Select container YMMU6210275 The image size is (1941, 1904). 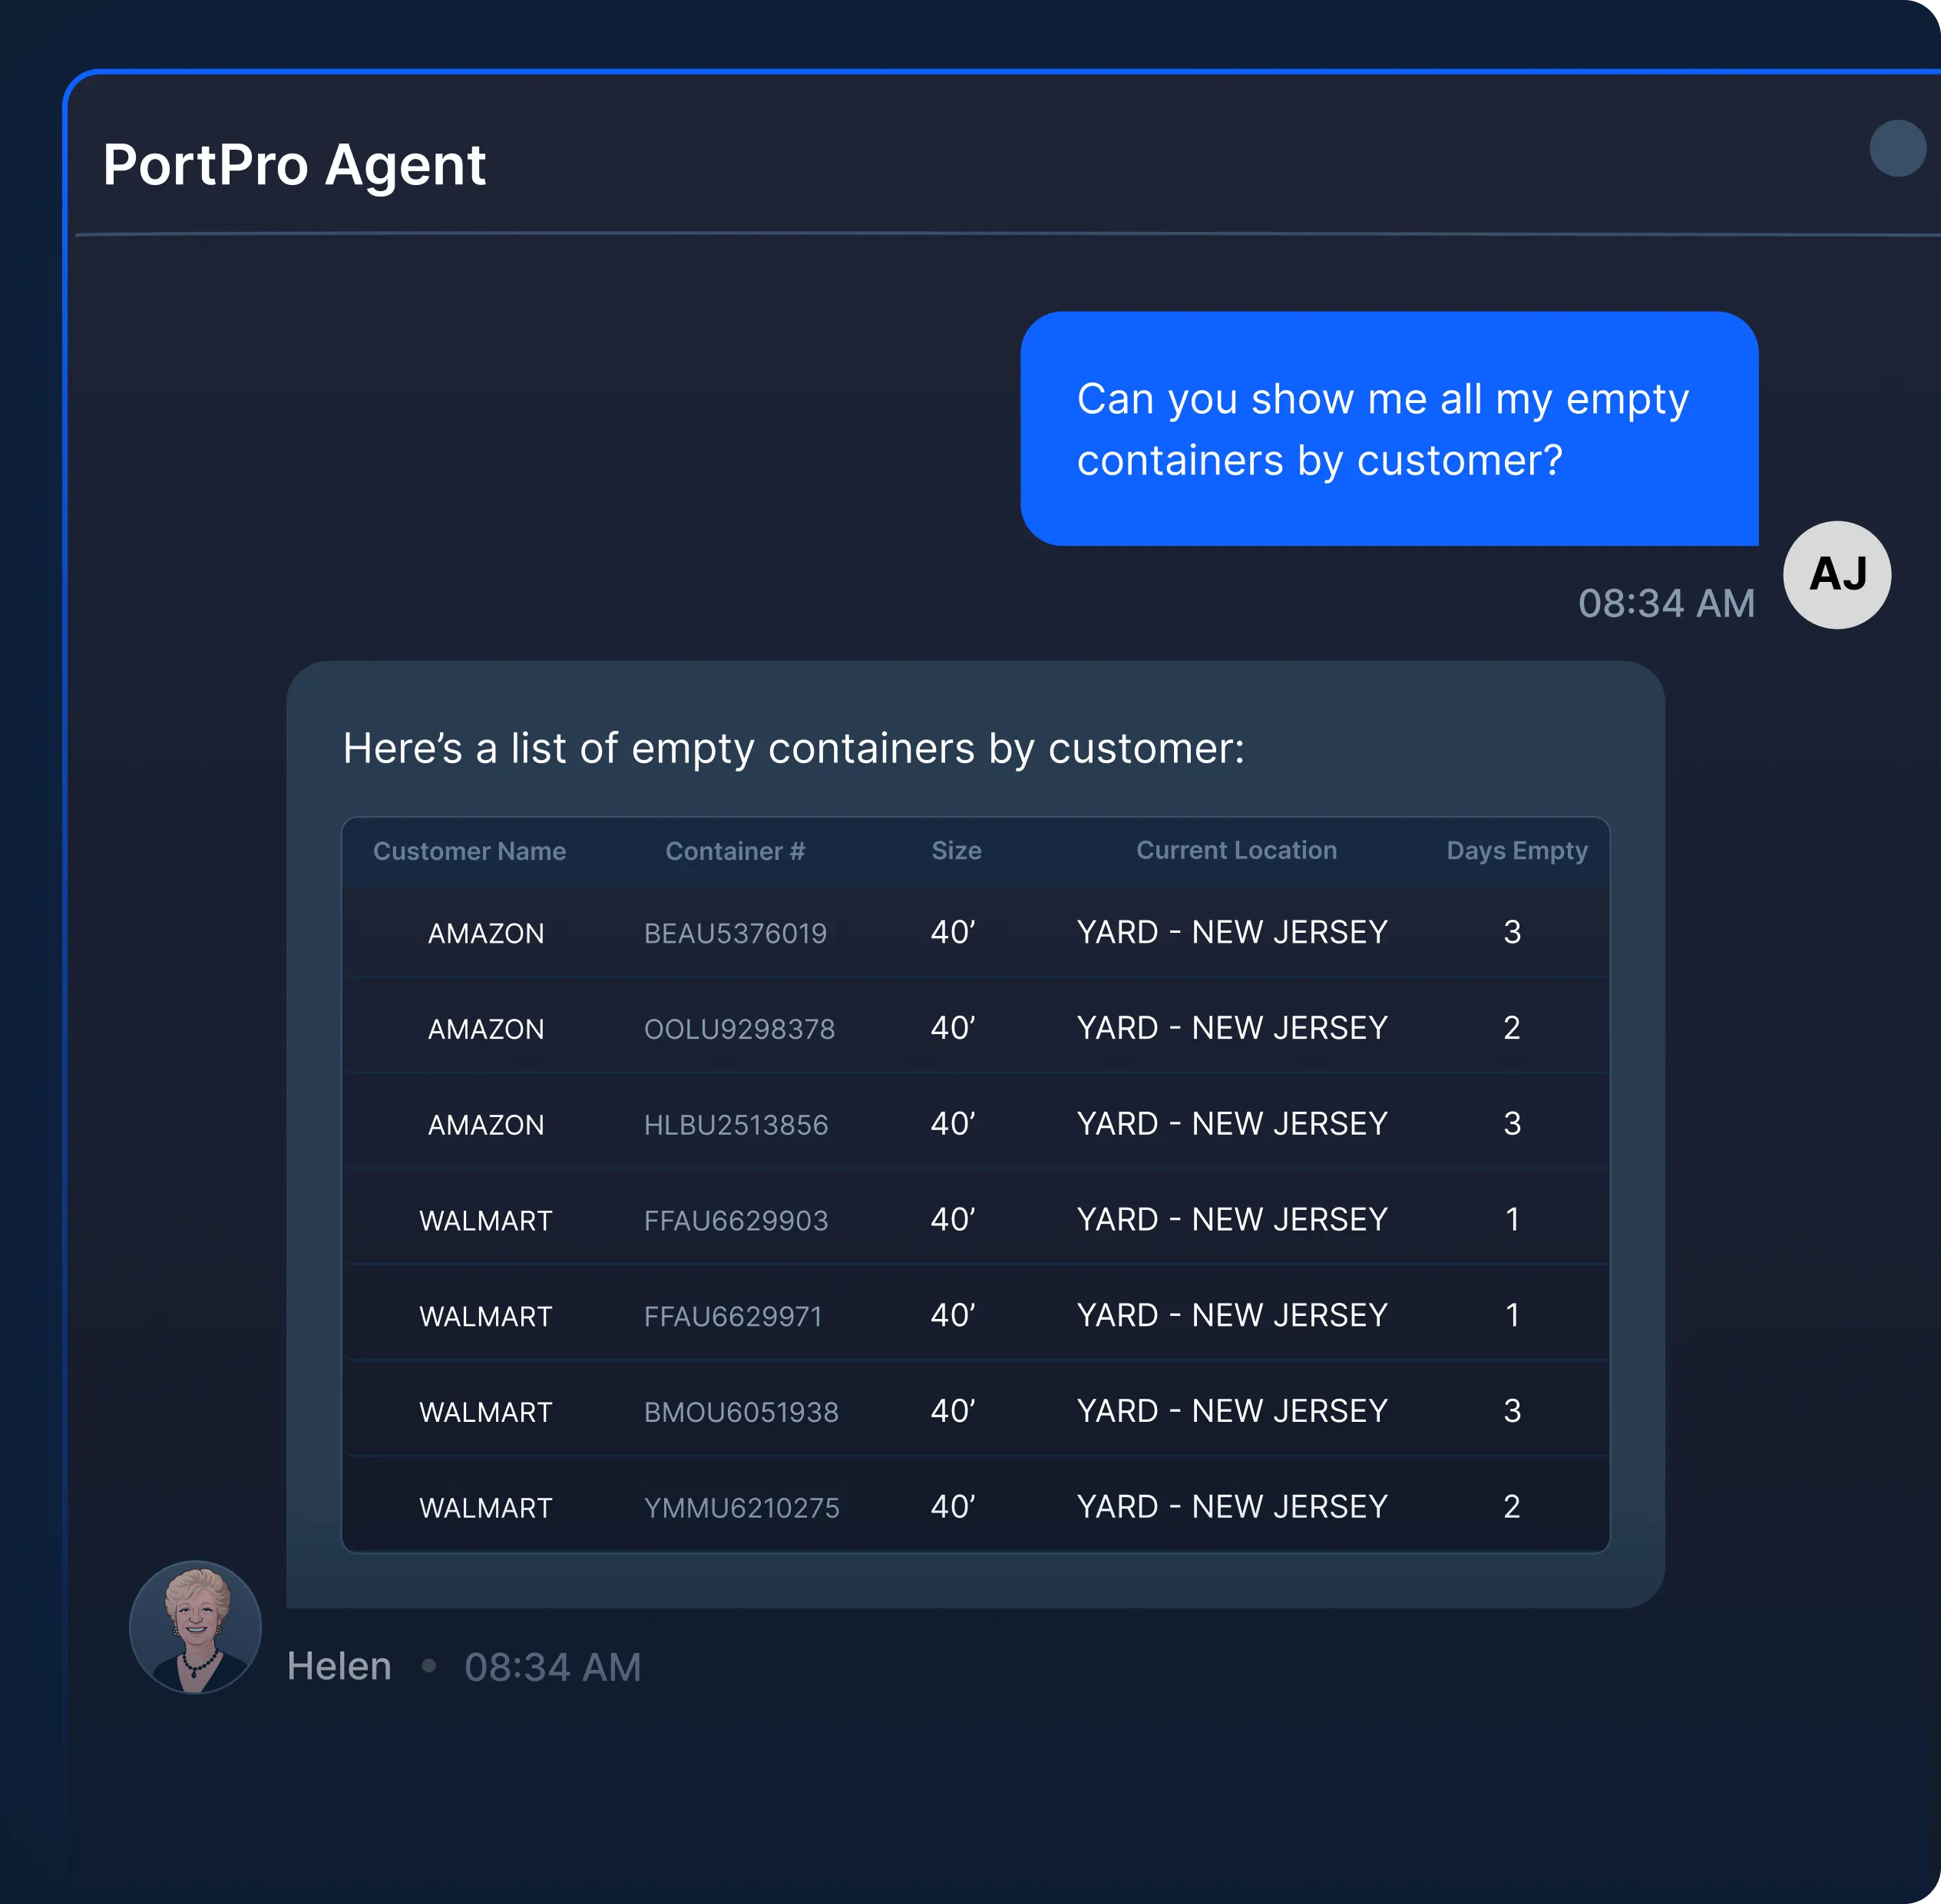pos(741,1508)
